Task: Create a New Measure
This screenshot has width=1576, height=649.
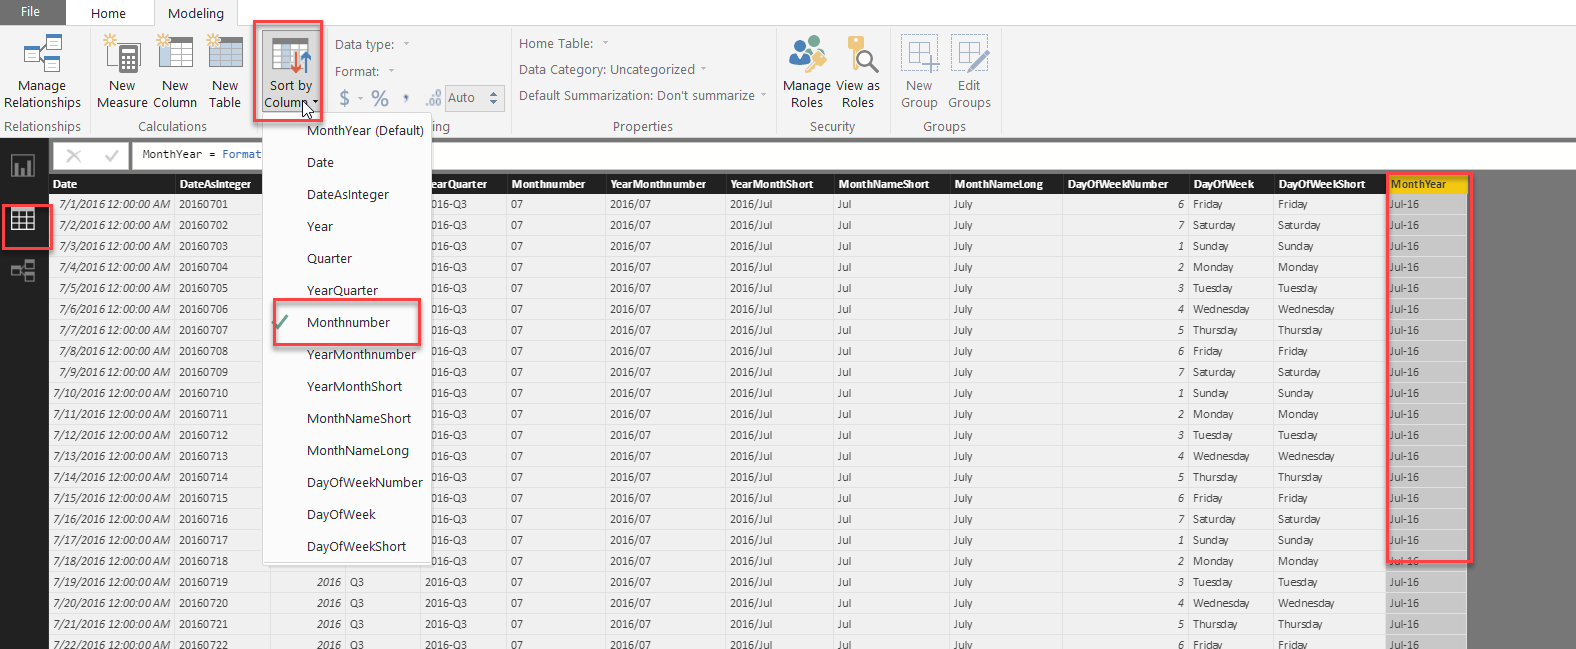Action: (122, 71)
